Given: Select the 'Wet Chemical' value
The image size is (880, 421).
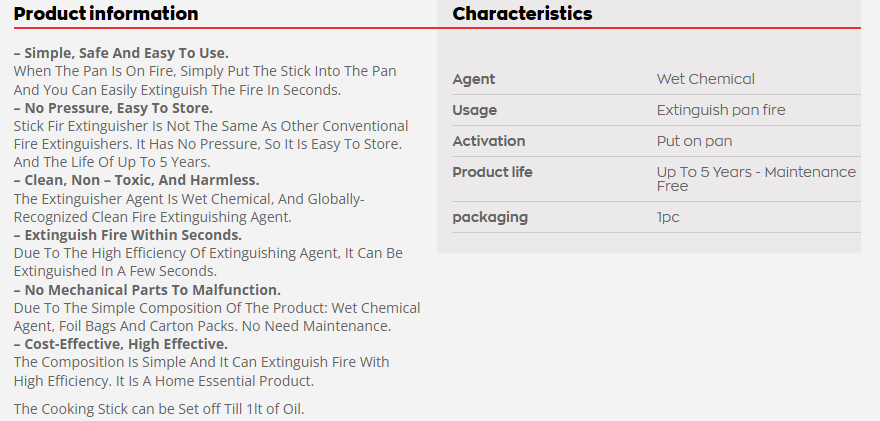Looking at the screenshot, I should click(x=705, y=79).
